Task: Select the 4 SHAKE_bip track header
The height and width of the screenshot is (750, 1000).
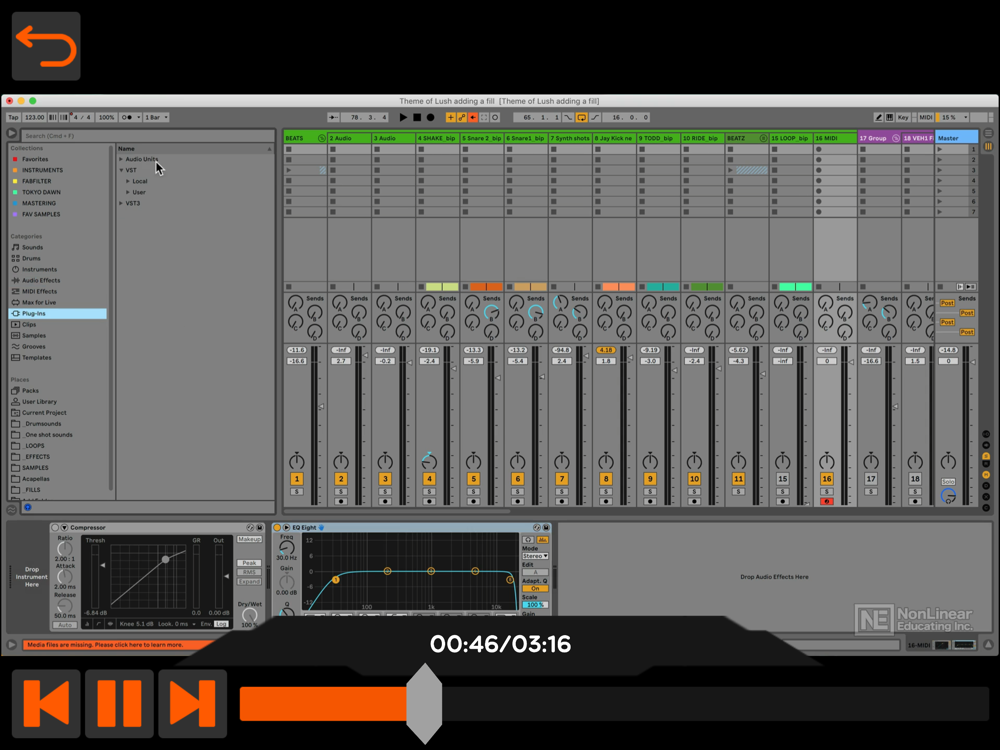Action: pos(438,138)
